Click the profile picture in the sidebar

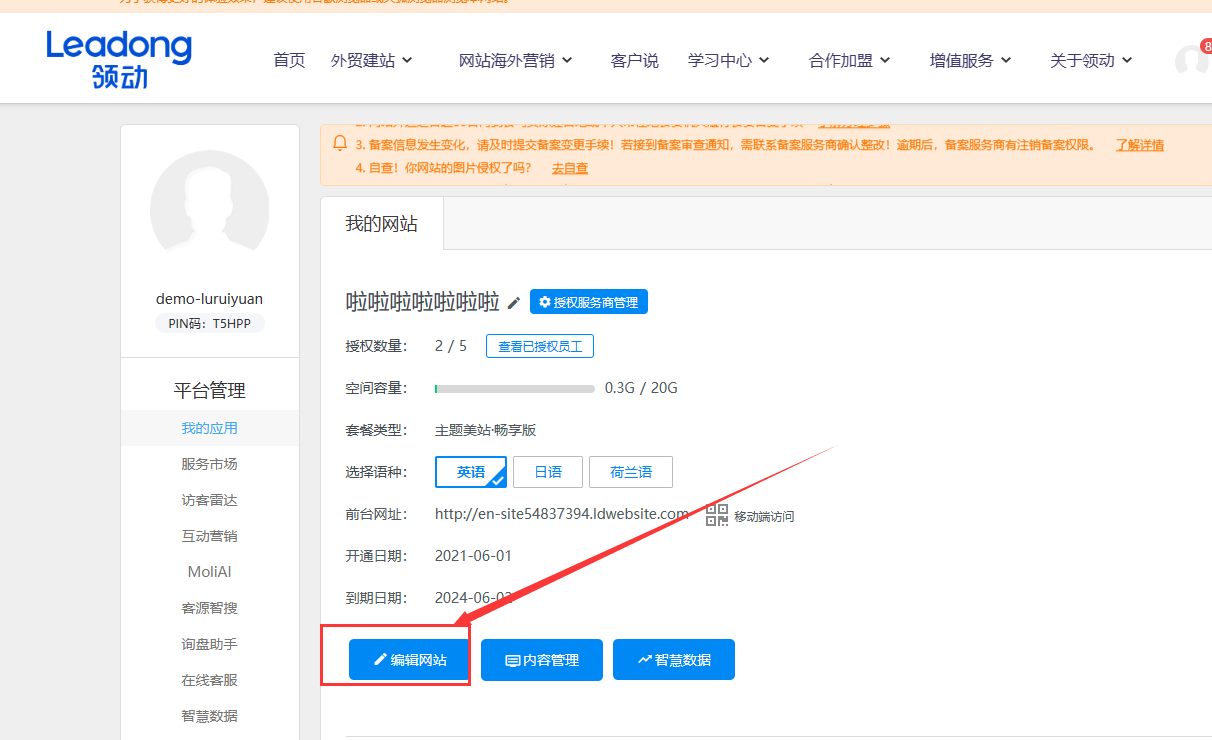point(209,210)
